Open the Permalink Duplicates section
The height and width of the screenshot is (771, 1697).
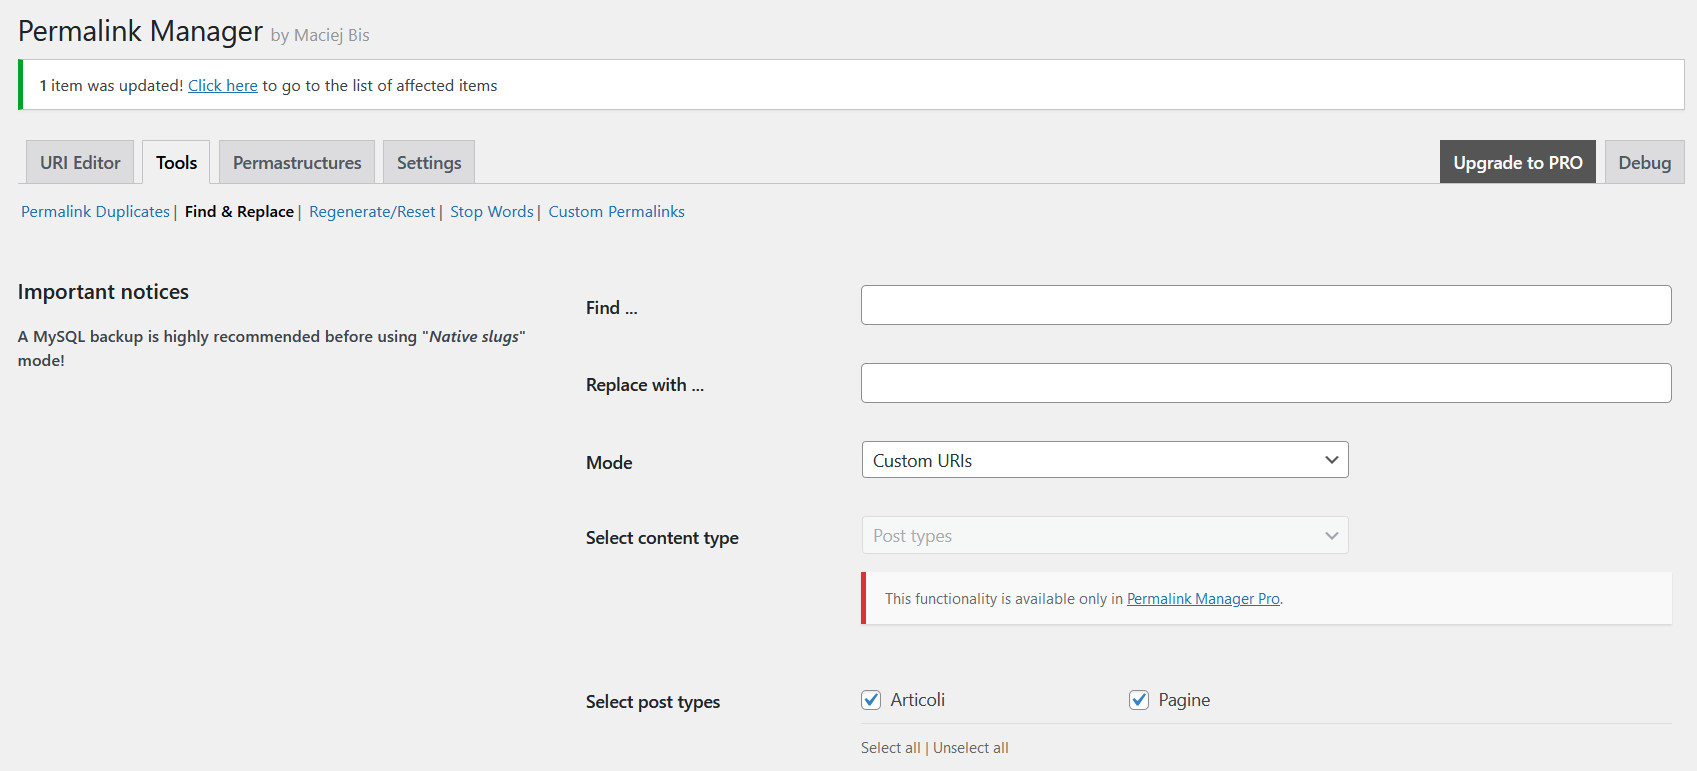(x=95, y=212)
